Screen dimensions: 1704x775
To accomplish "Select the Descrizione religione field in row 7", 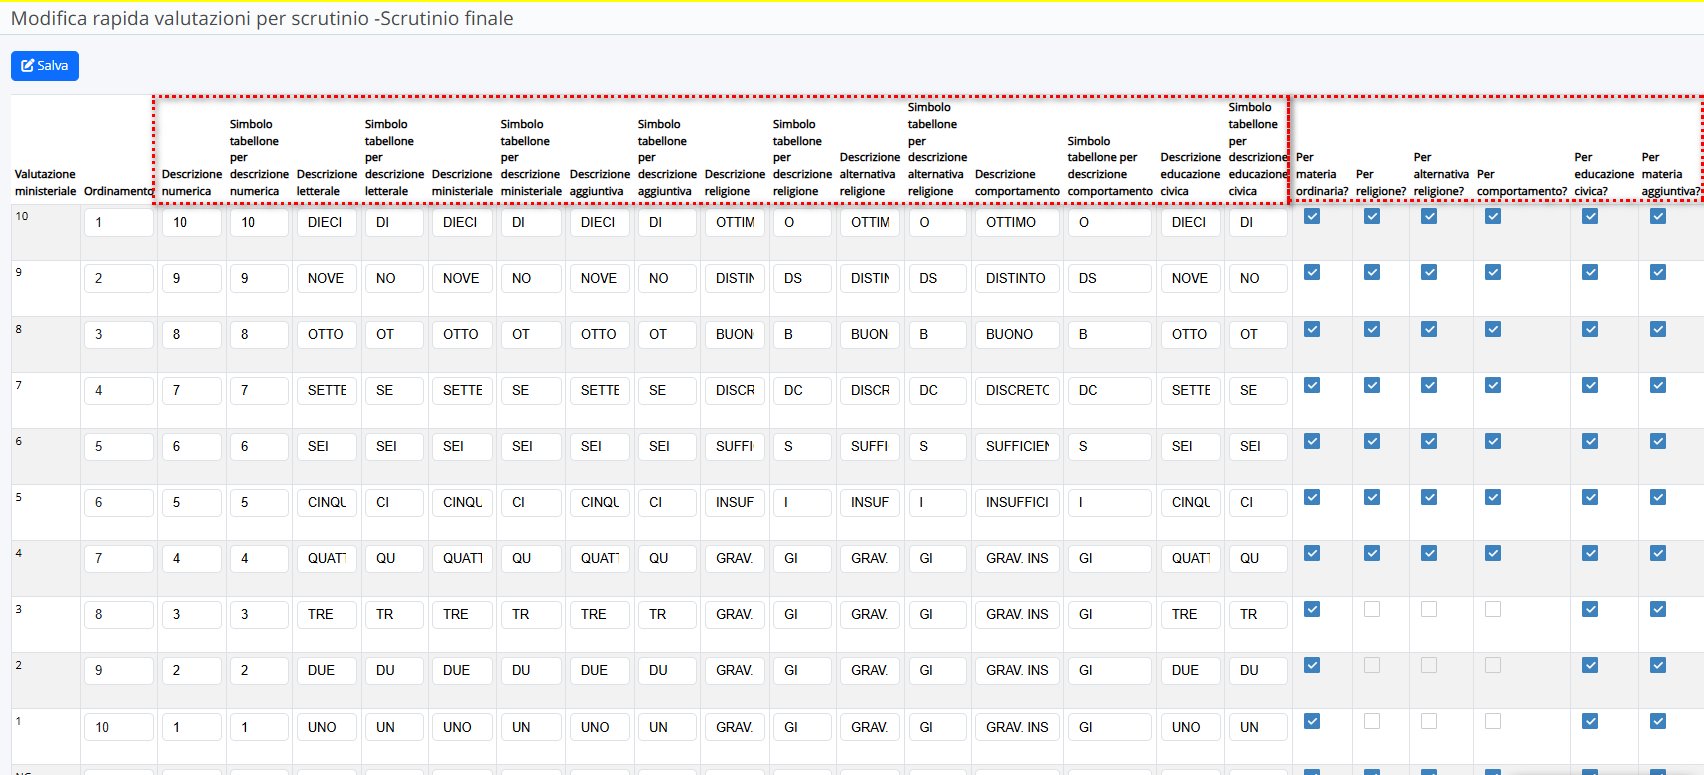I will click(735, 390).
